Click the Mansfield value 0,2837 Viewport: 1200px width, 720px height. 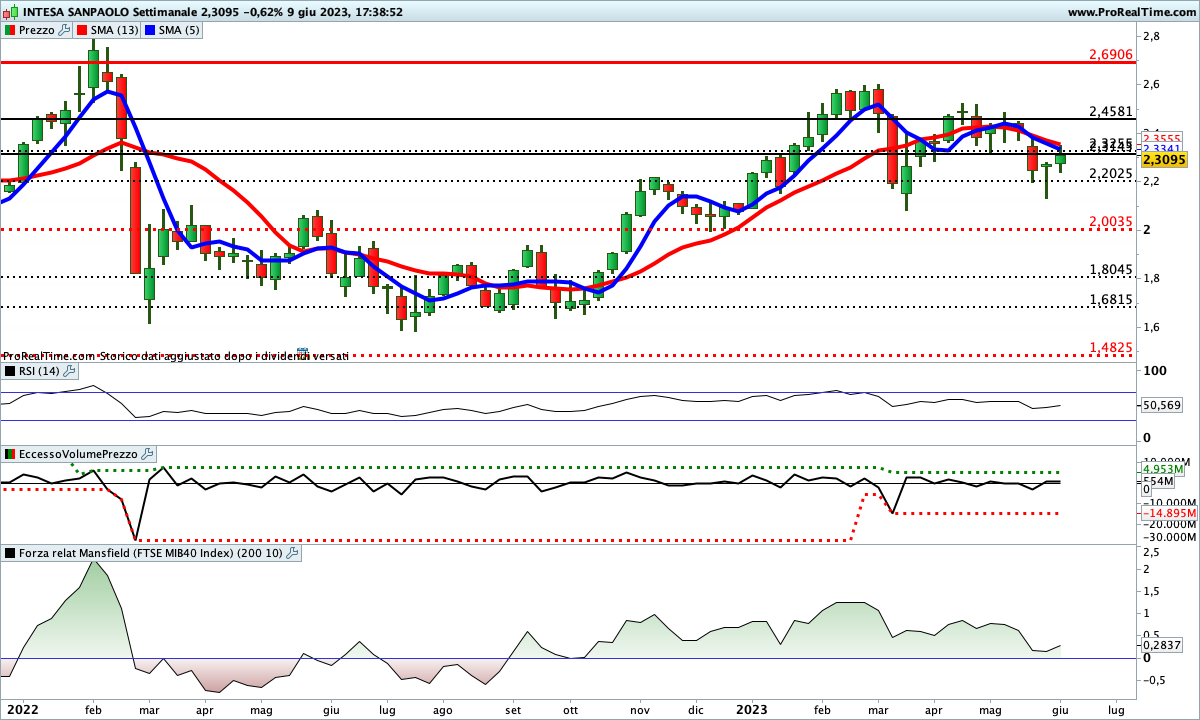1161,645
